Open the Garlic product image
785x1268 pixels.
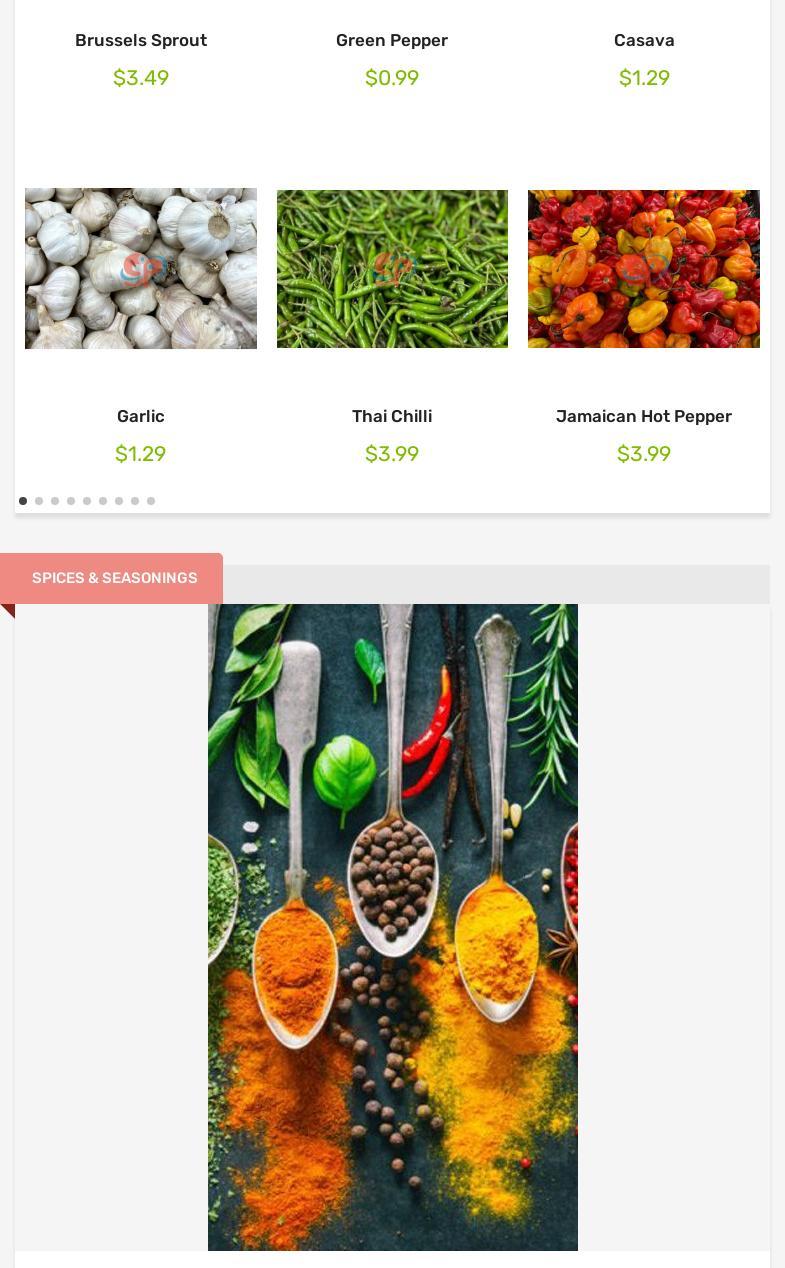point(141,268)
